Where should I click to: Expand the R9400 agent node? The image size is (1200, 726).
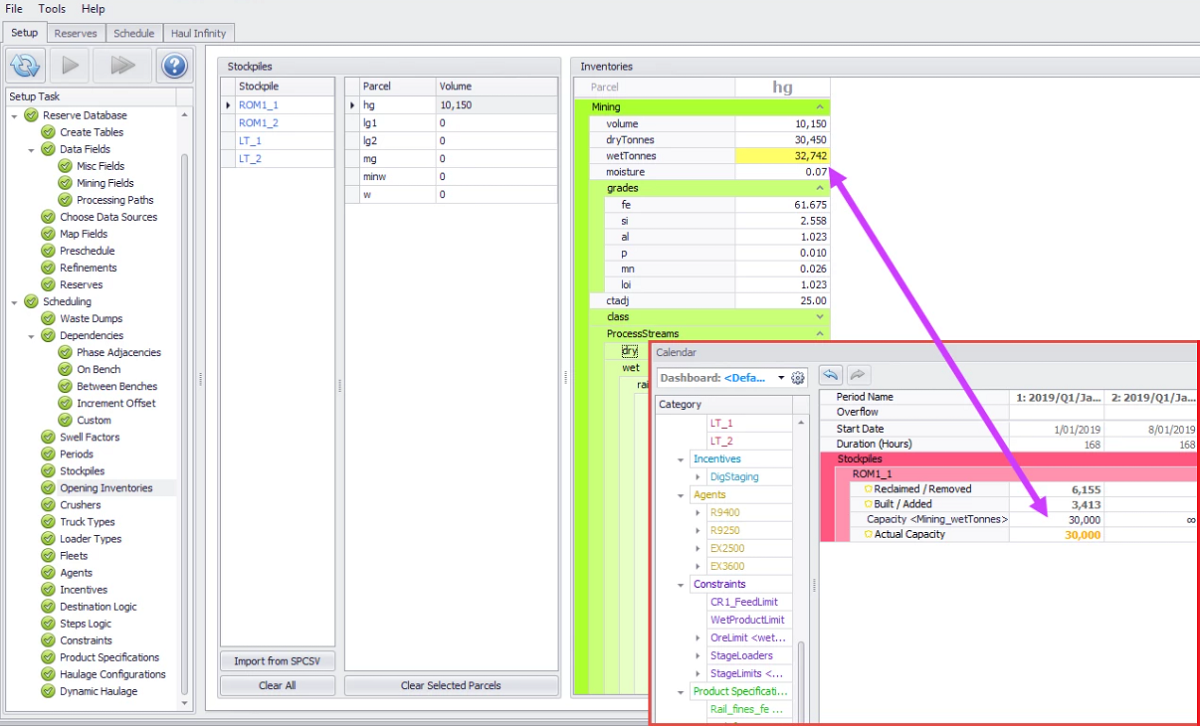698,513
